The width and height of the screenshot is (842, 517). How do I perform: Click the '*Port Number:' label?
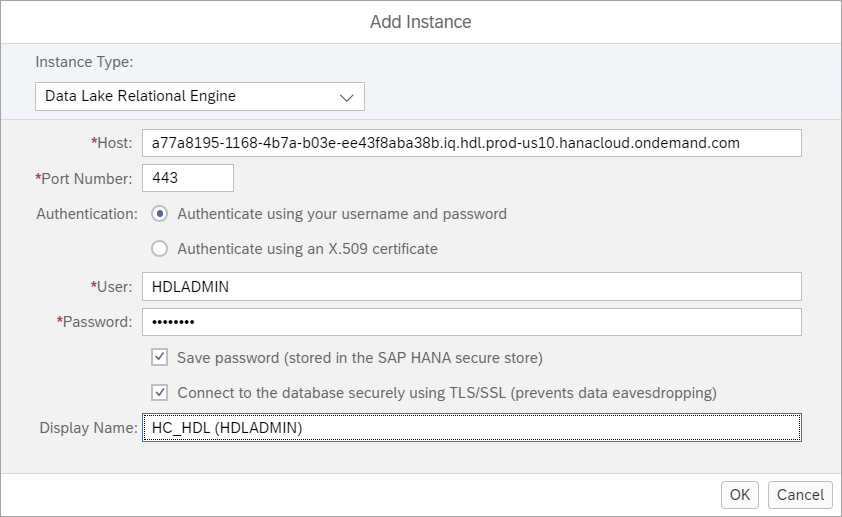coord(84,178)
